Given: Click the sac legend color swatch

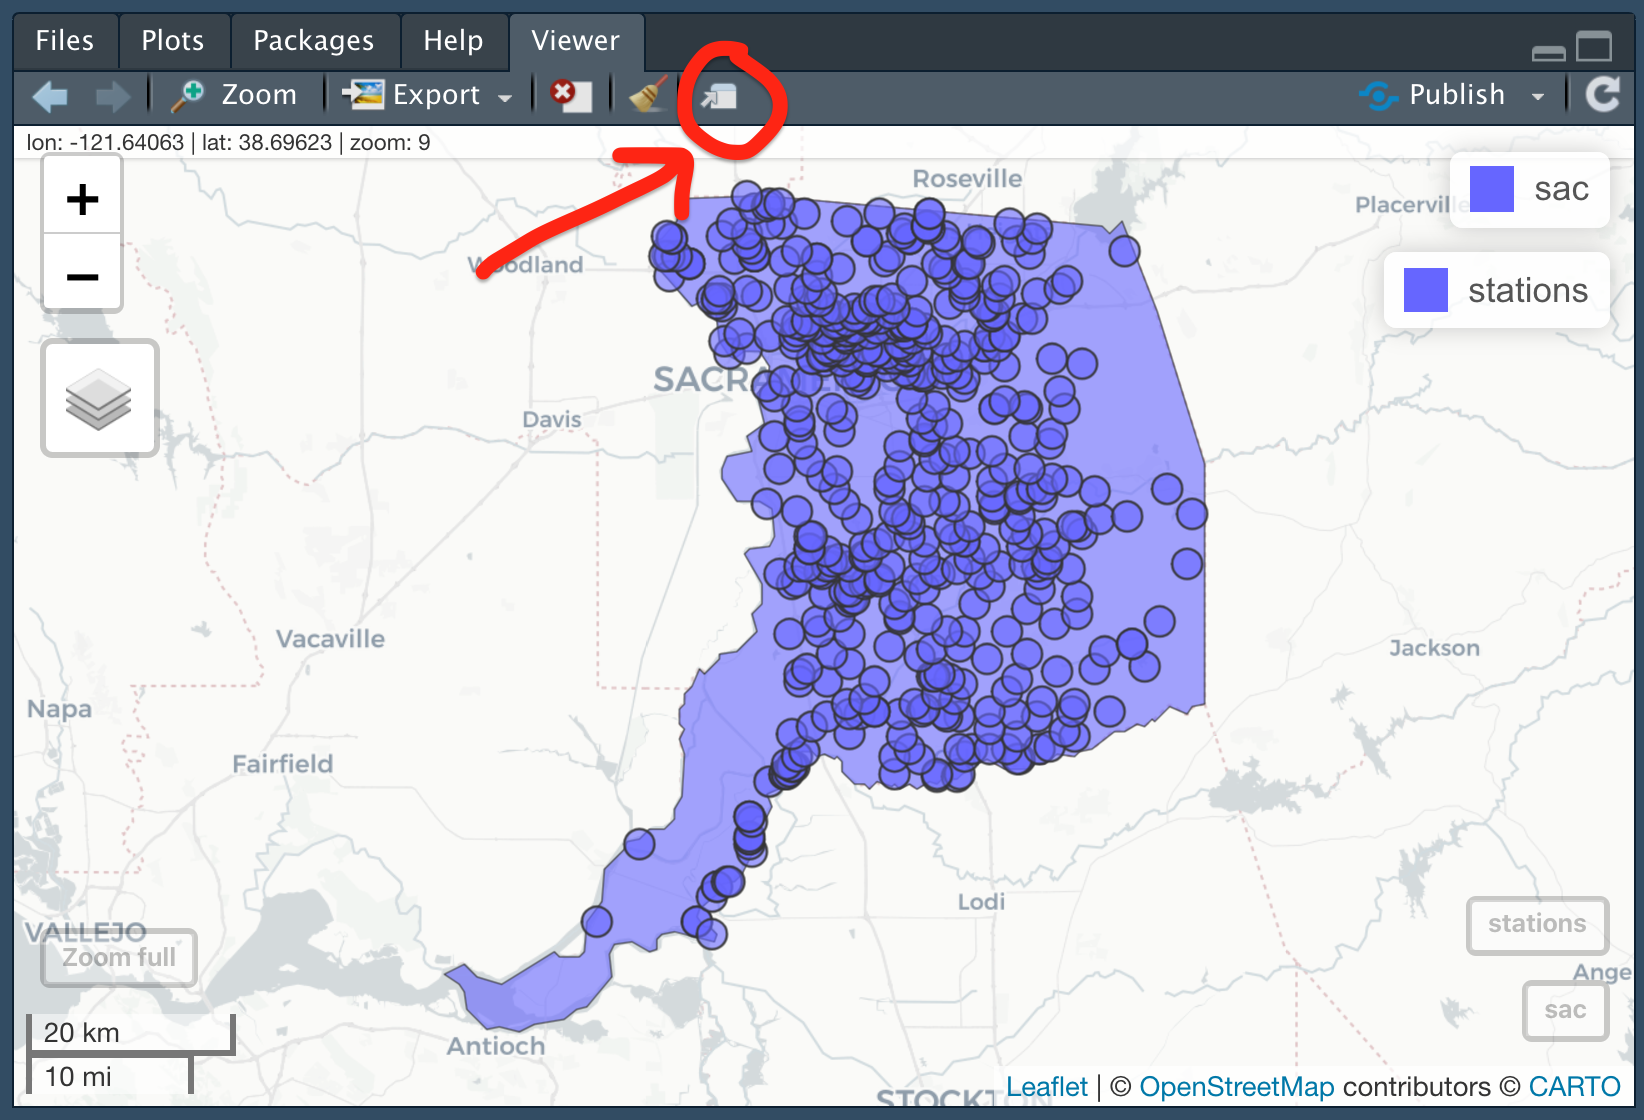Looking at the screenshot, I should [1491, 189].
